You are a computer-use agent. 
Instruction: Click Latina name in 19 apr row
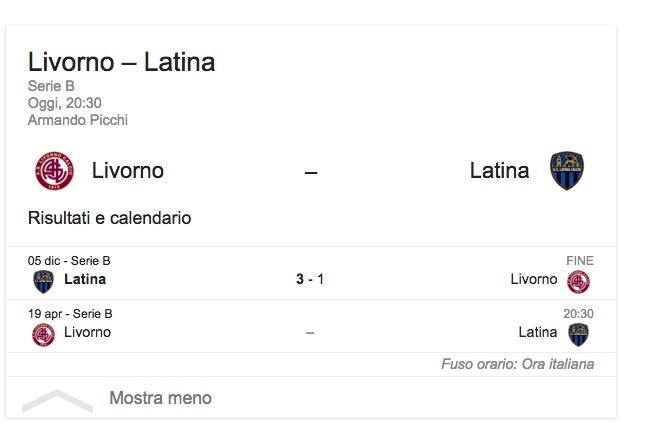point(537,332)
